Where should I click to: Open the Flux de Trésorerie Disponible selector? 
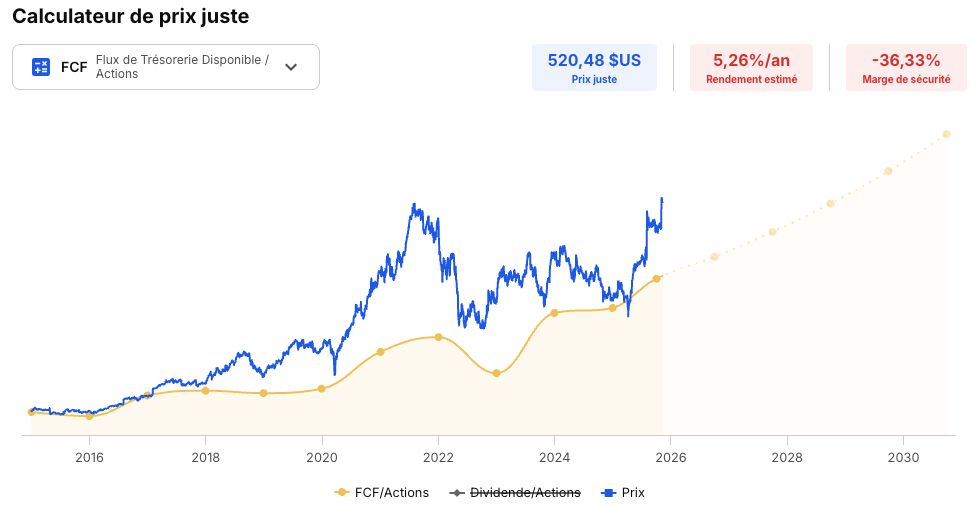coord(166,67)
